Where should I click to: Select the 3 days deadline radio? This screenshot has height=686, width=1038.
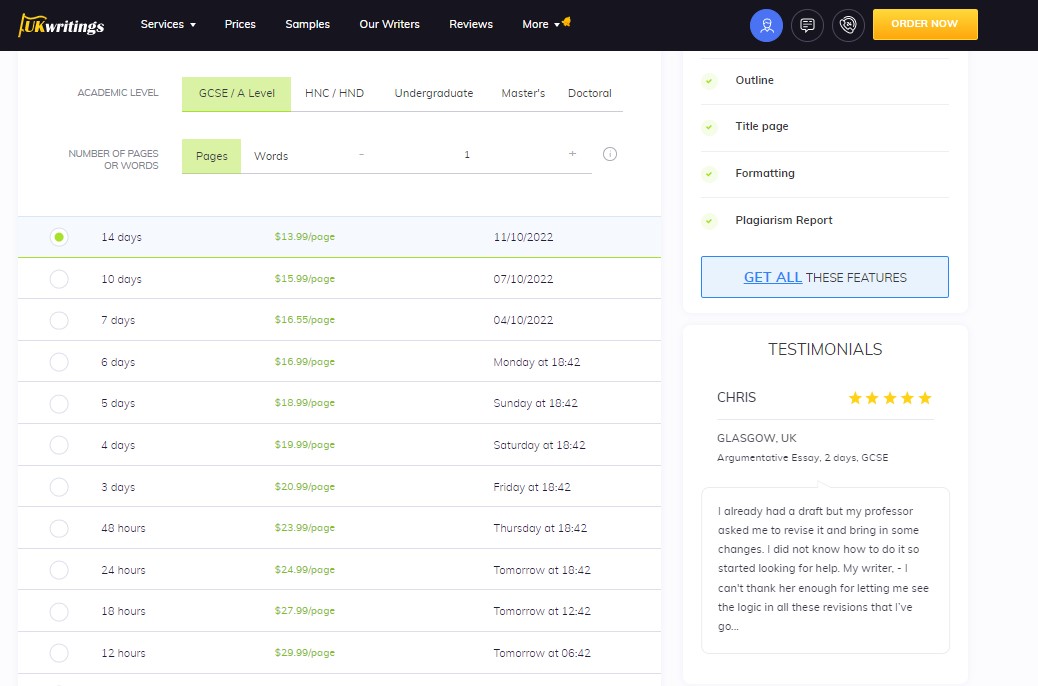tap(59, 487)
